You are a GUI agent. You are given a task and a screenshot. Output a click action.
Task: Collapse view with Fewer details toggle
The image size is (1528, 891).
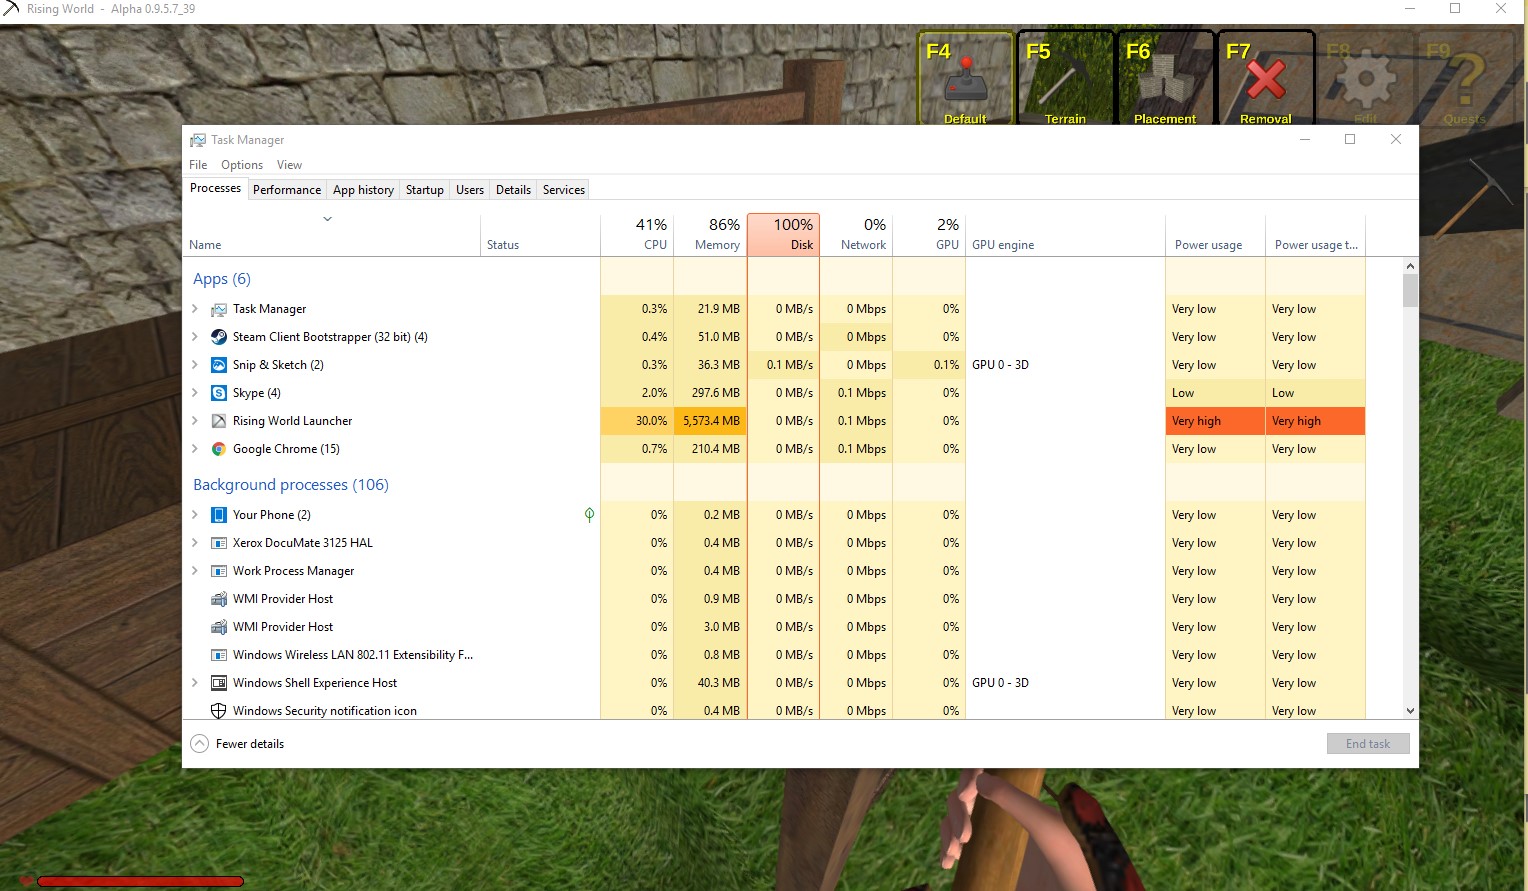(x=238, y=744)
